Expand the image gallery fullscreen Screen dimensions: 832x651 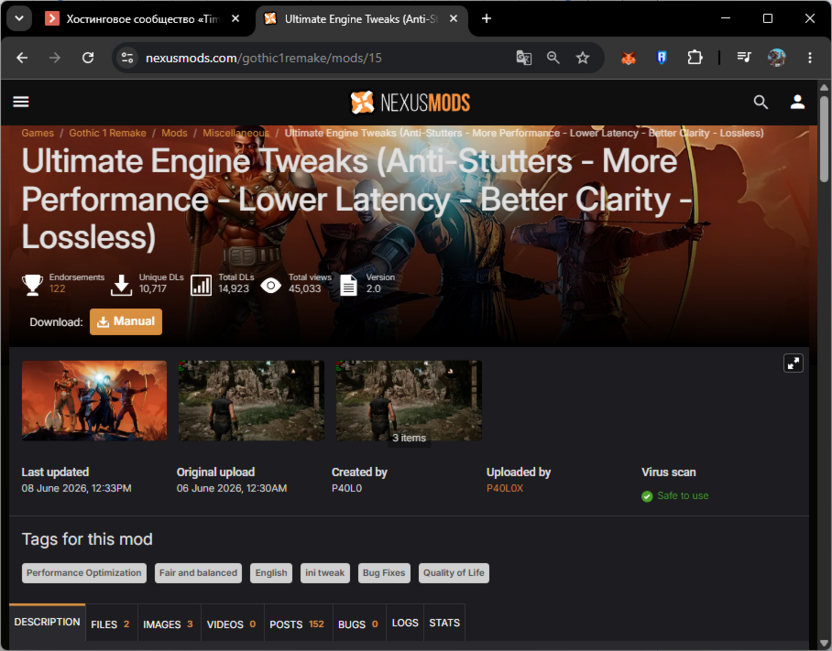tap(793, 363)
